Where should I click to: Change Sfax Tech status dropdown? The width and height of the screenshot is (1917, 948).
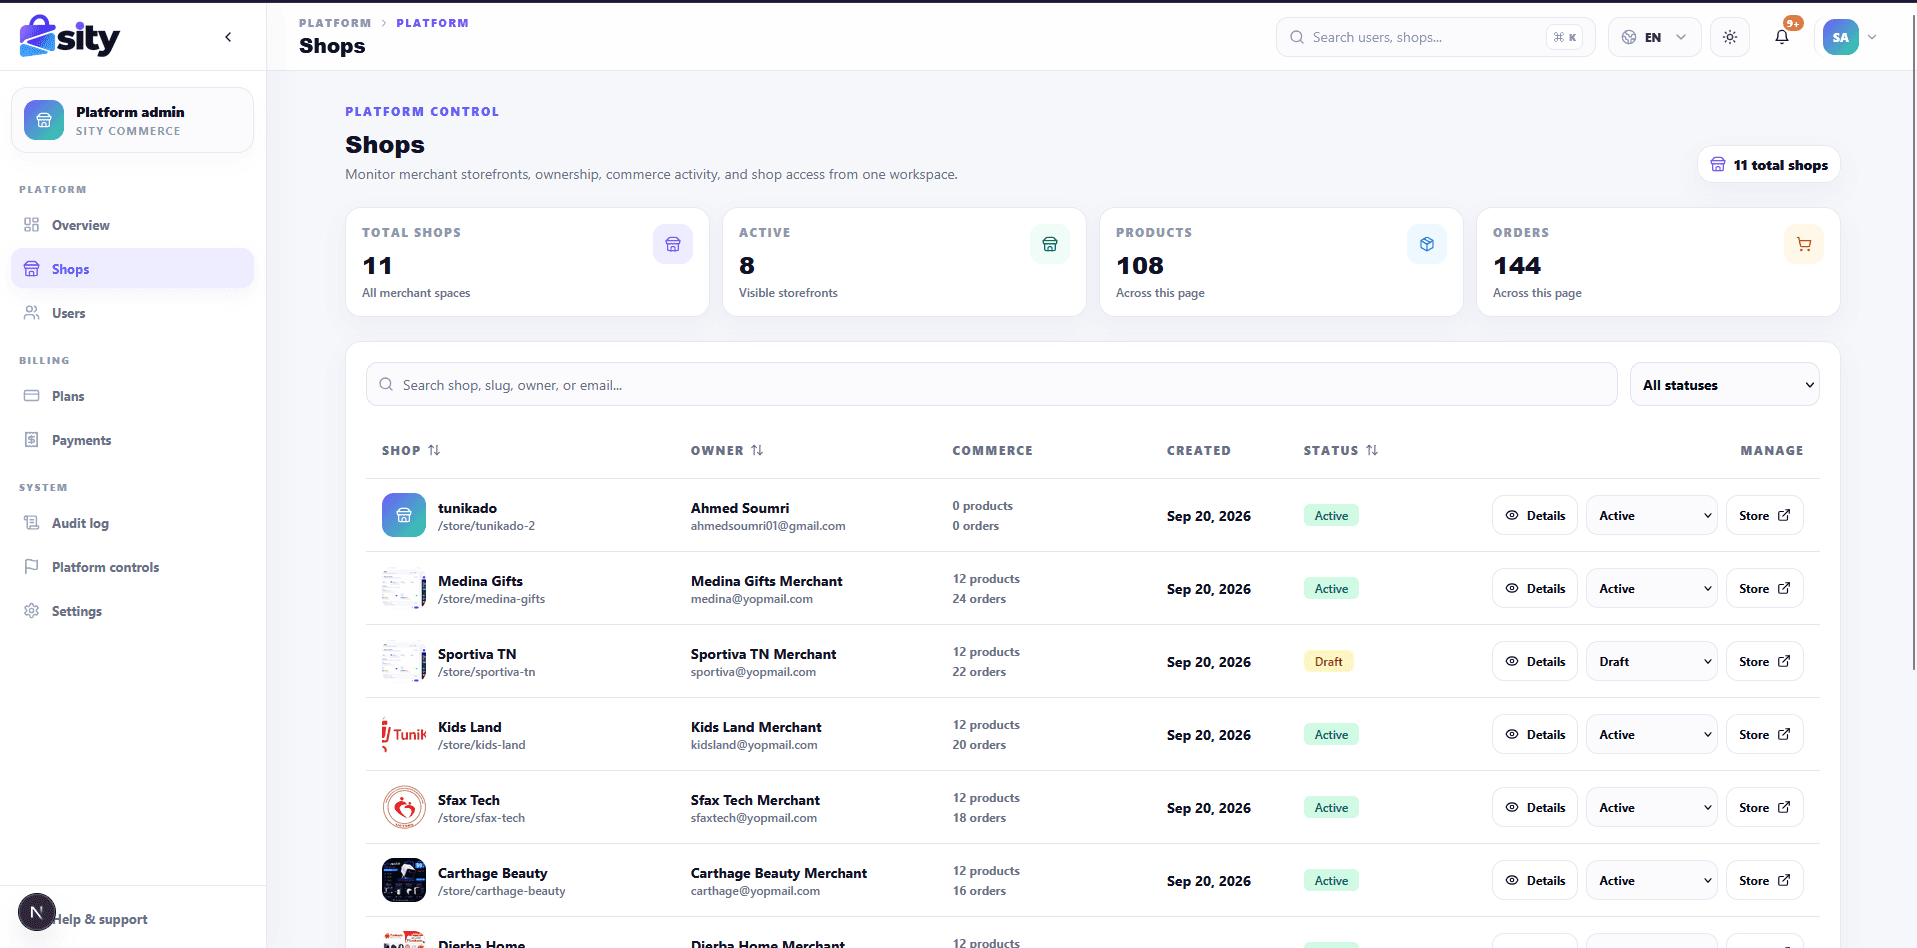pyautogui.click(x=1652, y=807)
